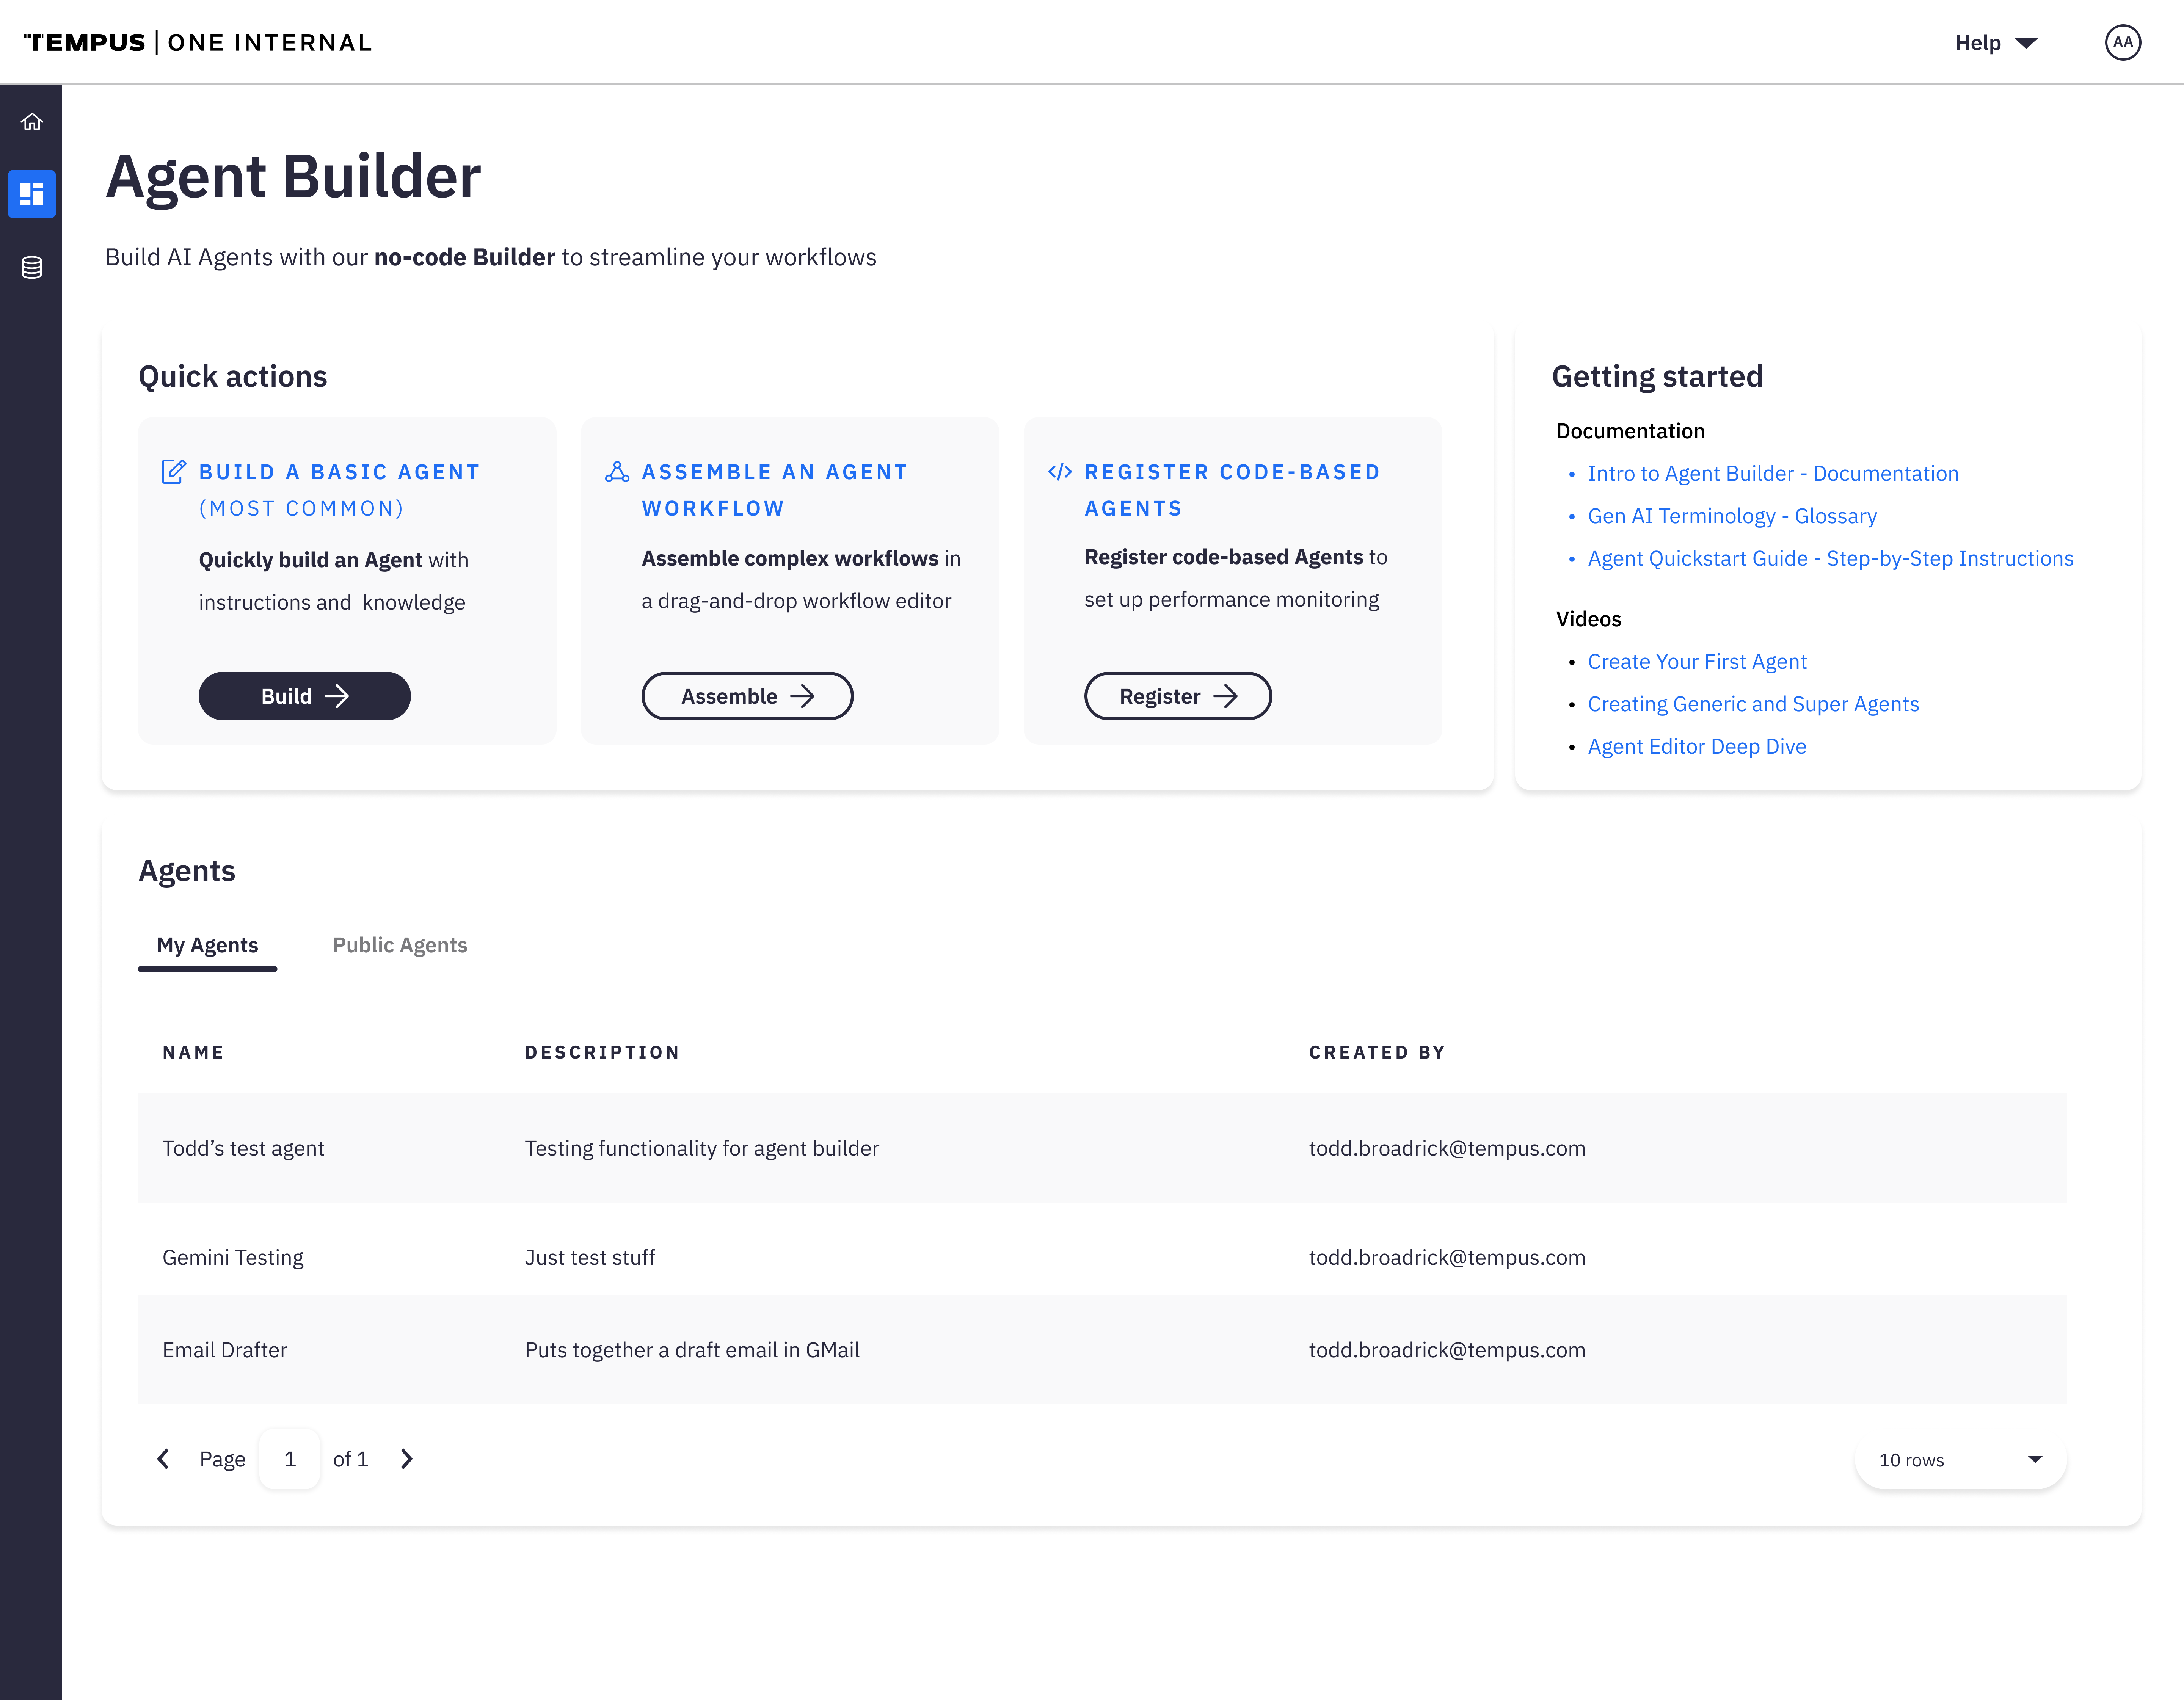
Task: Open the Home icon in sidebar
Action: (31, 122)
